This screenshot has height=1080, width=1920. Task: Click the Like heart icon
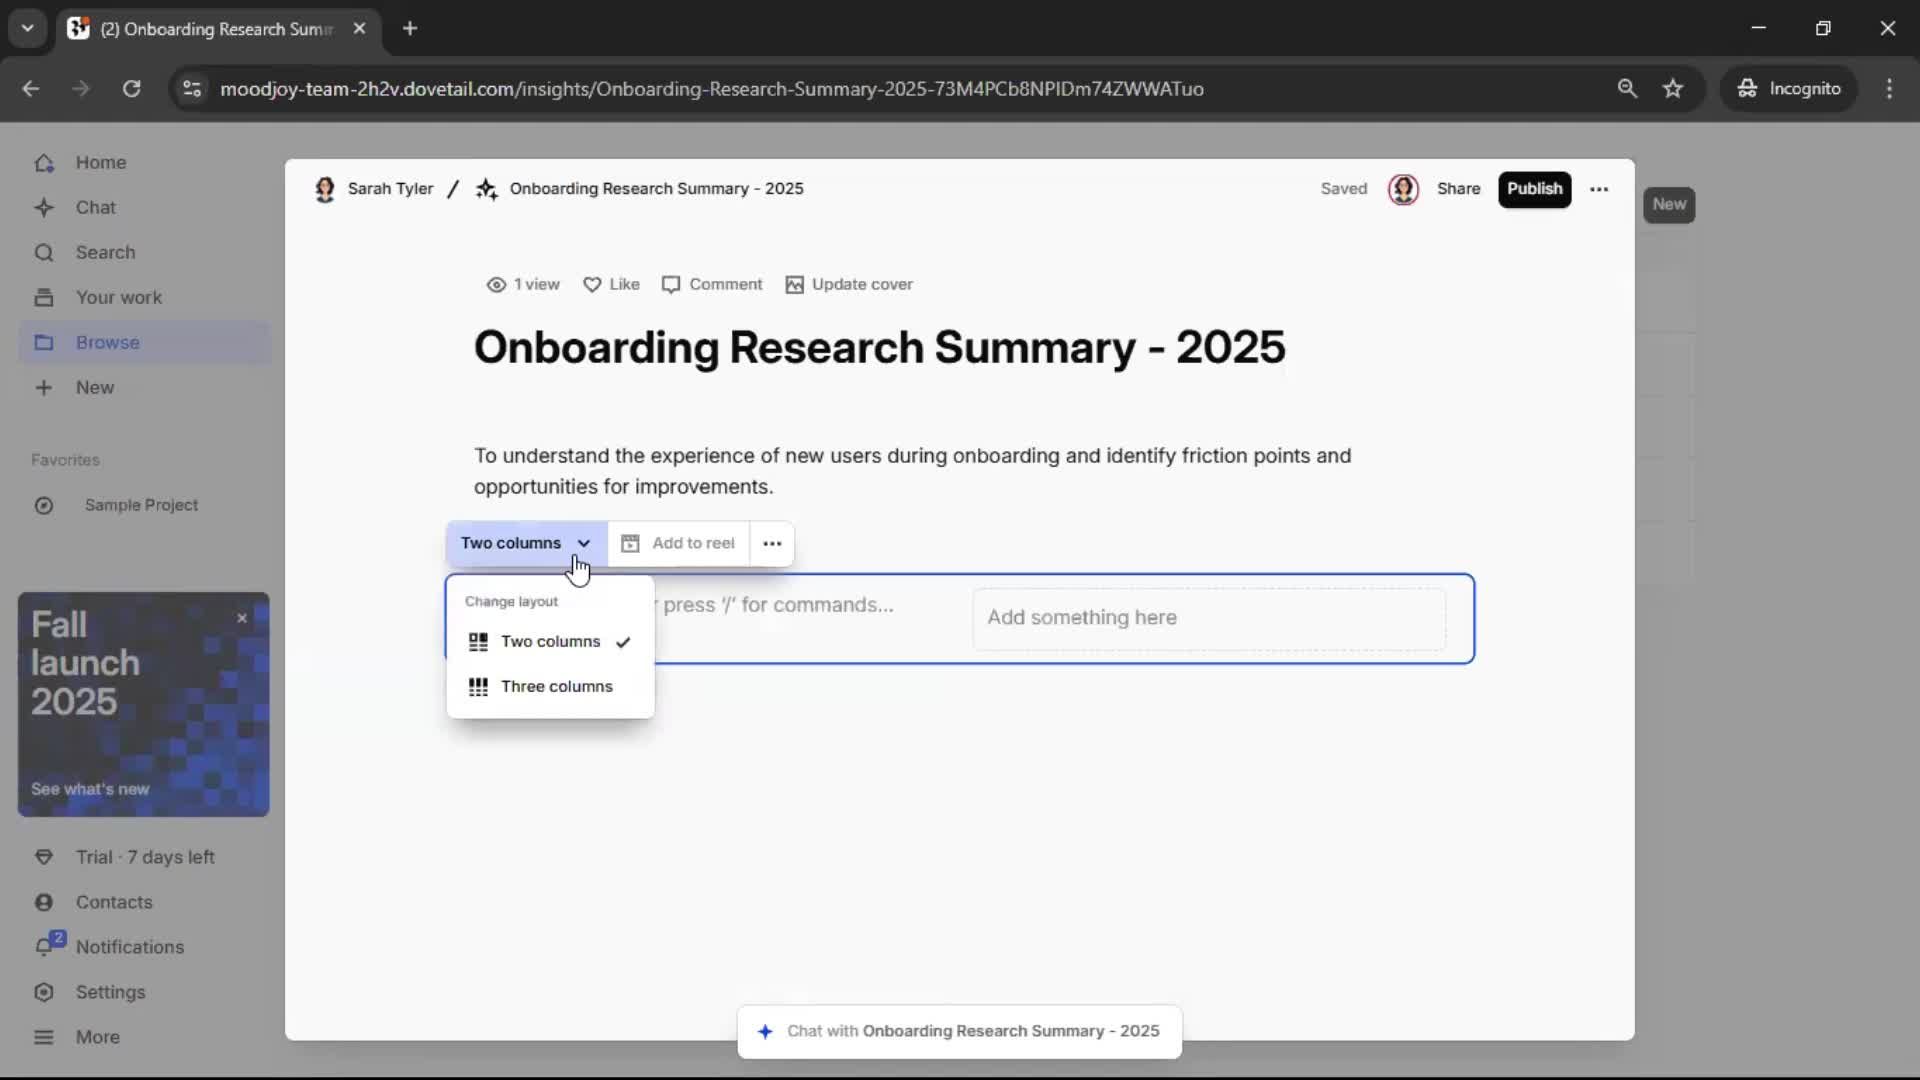pos(592,285)
